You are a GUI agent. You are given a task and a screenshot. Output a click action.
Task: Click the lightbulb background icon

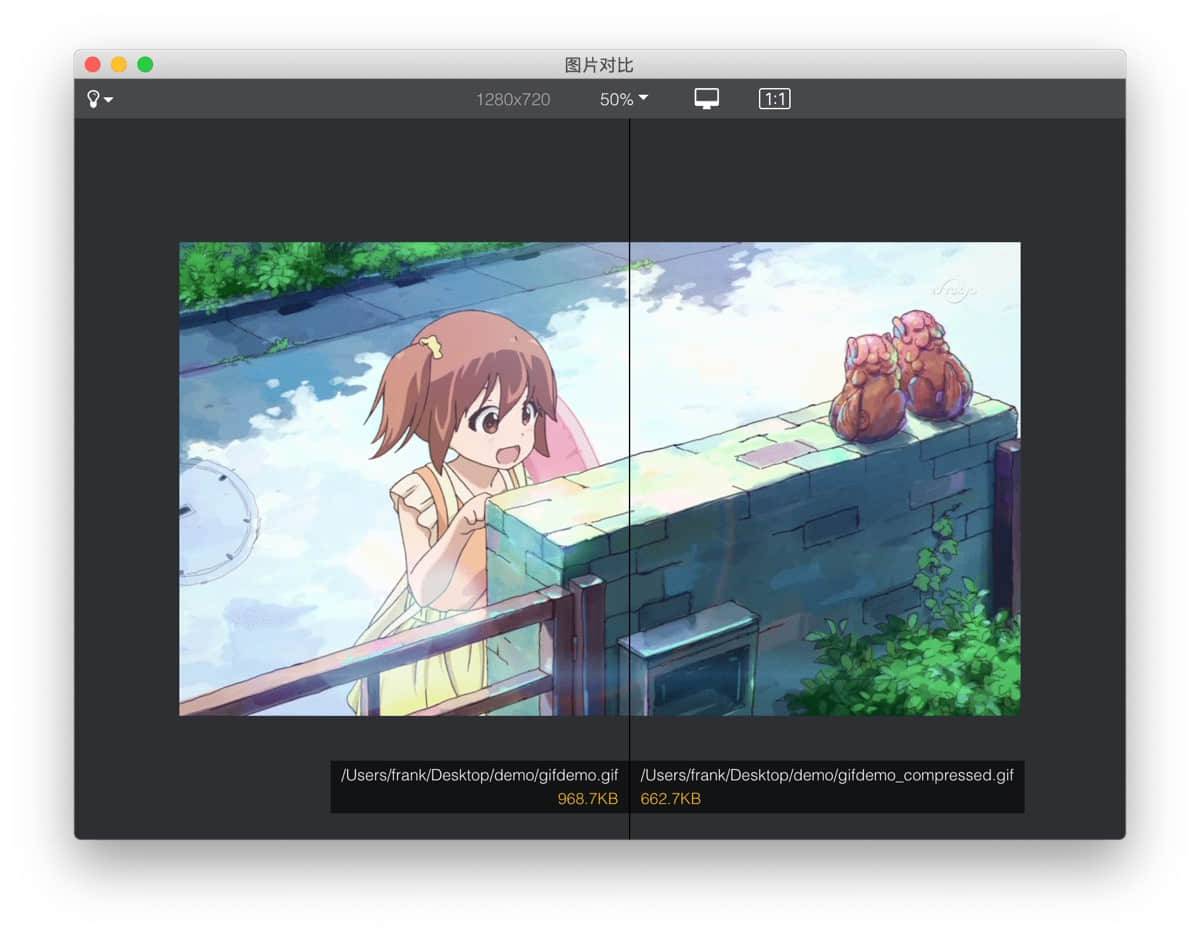click(x=94, y=99)
